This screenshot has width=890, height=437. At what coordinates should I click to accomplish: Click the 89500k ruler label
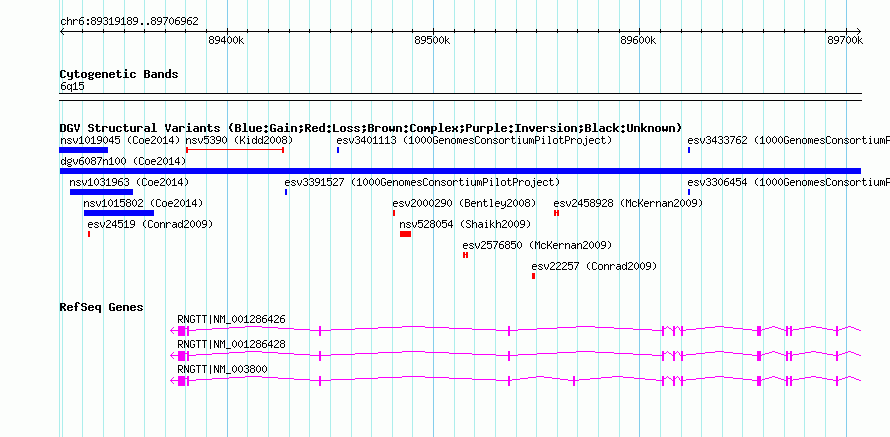433,40
